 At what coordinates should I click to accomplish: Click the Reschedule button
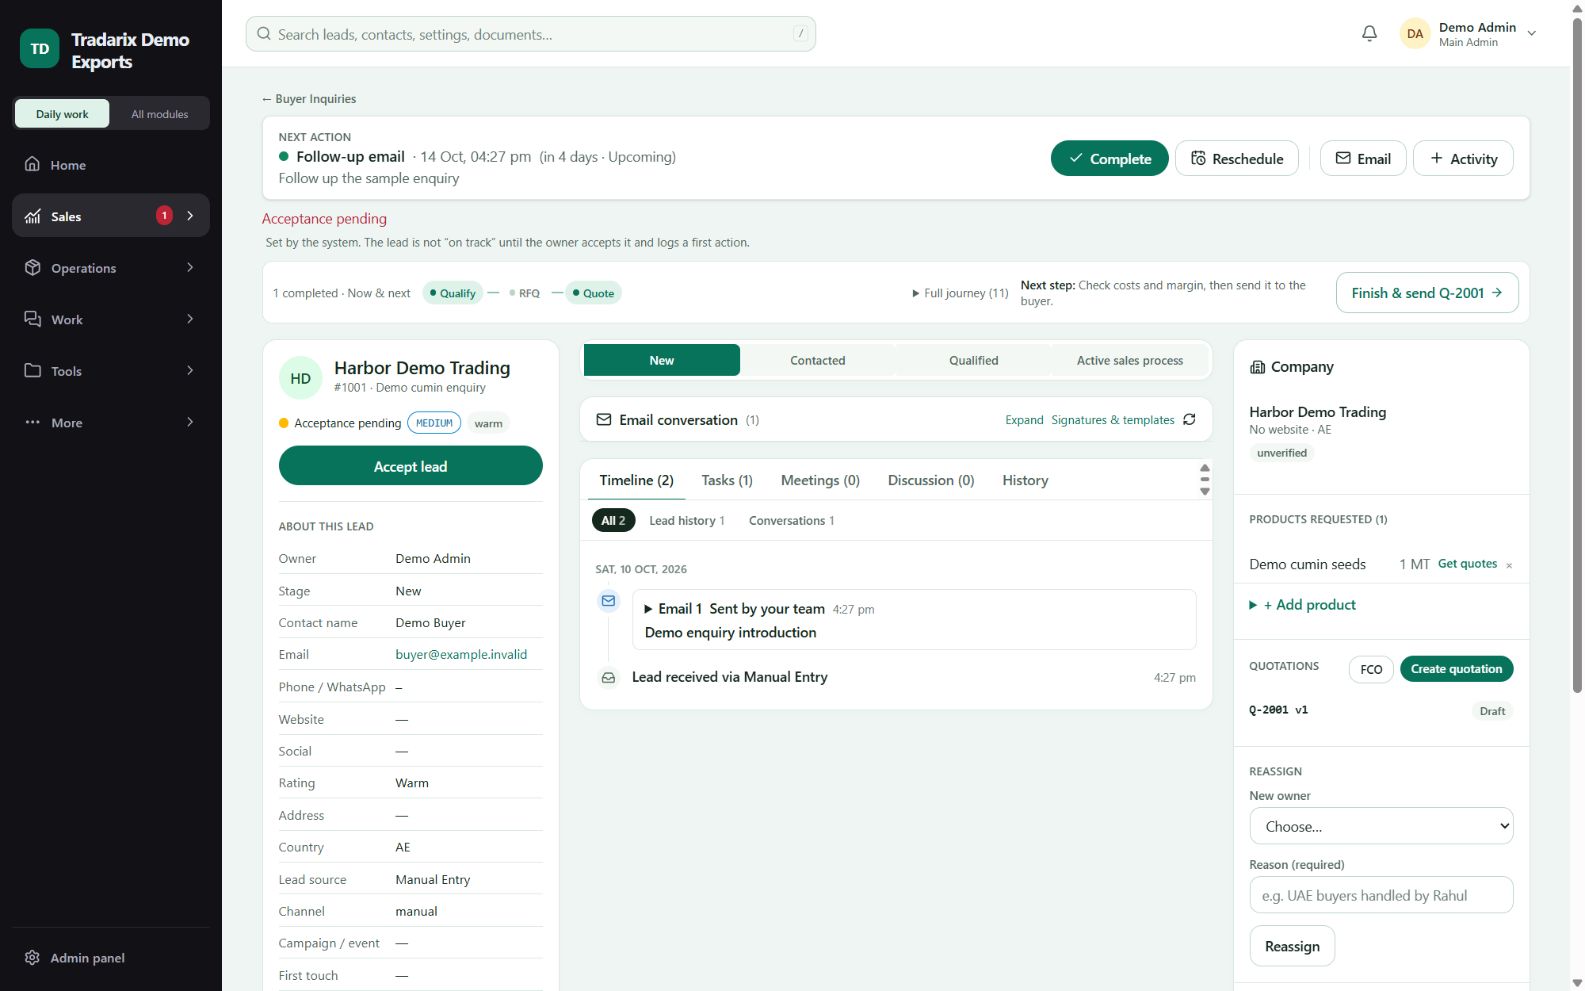click(x=1237, y=158)
